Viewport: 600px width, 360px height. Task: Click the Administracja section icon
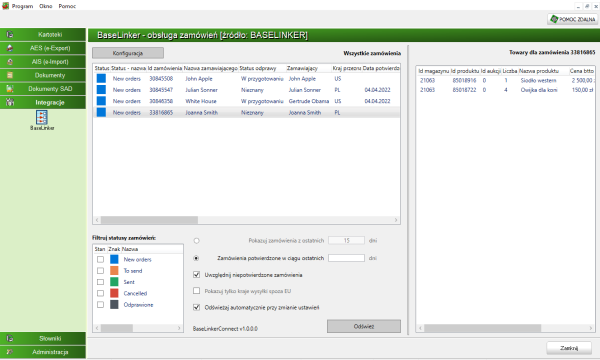(x=10, y=352)
